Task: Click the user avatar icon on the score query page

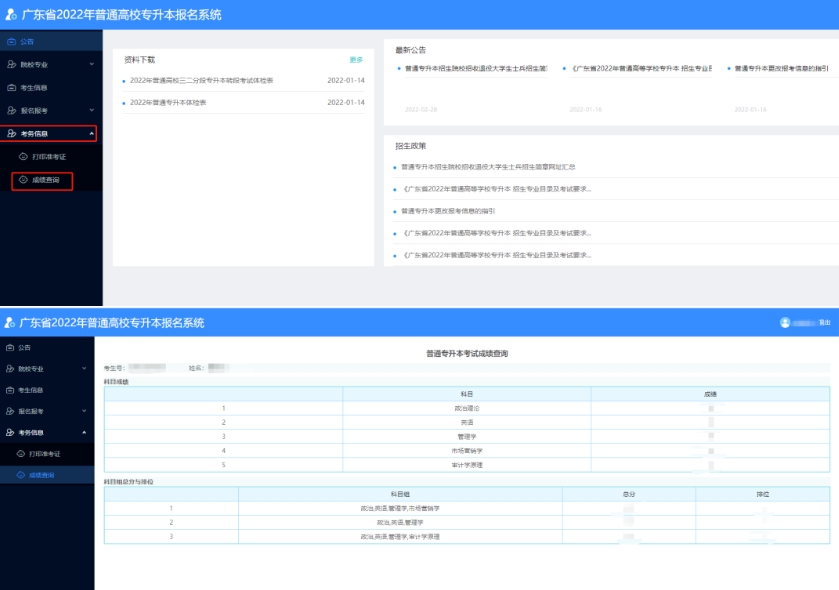Action: click(x=785, y=323)
